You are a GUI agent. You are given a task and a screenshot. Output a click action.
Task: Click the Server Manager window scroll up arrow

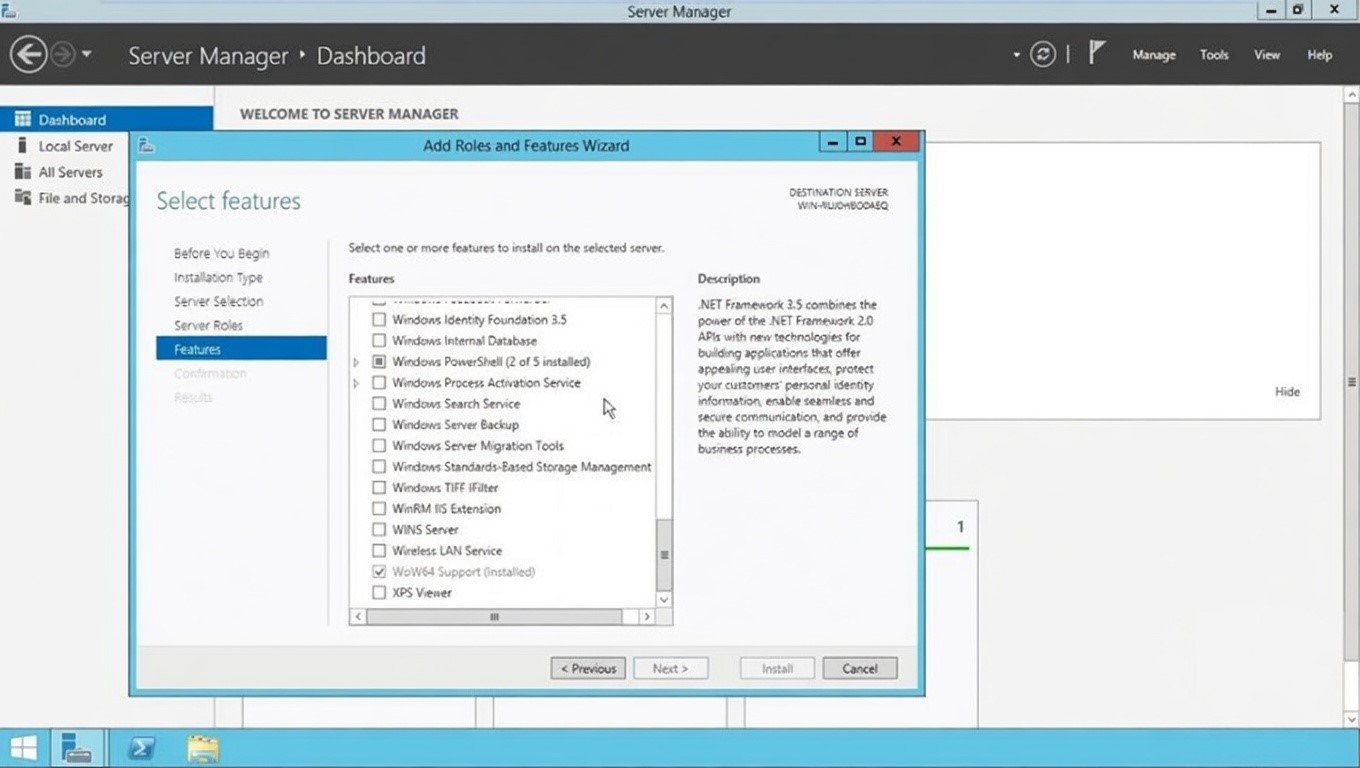click(x=1351, y=93)
